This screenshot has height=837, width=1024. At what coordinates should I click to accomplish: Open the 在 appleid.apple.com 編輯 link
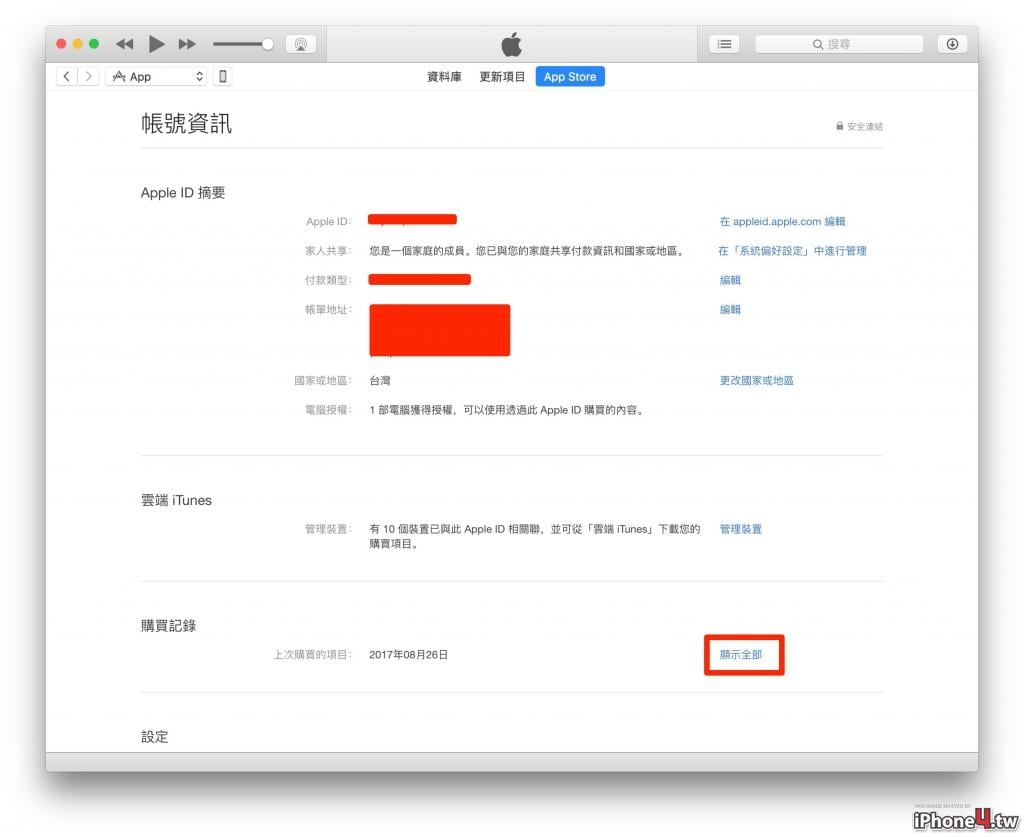click(782, 221)
